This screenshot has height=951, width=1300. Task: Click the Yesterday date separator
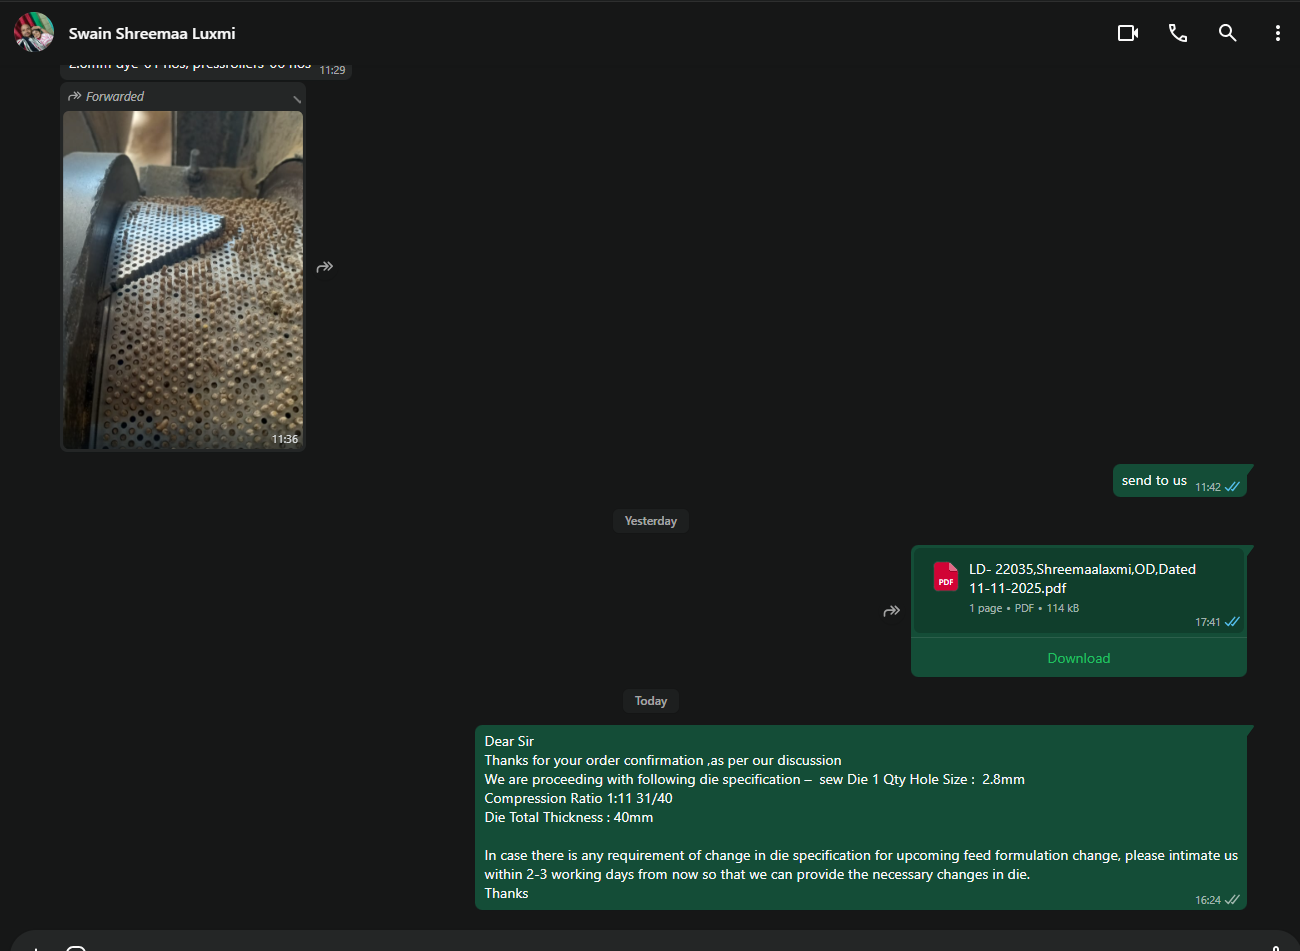650,521
